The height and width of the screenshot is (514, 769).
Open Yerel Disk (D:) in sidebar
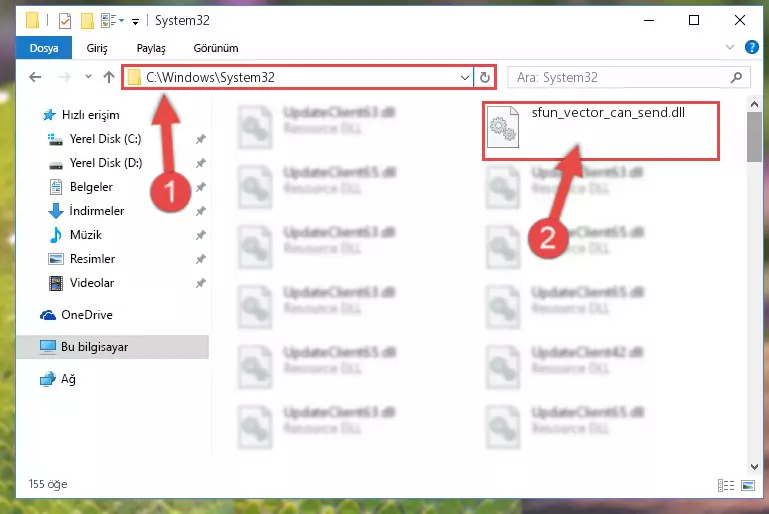pos(106,163)
